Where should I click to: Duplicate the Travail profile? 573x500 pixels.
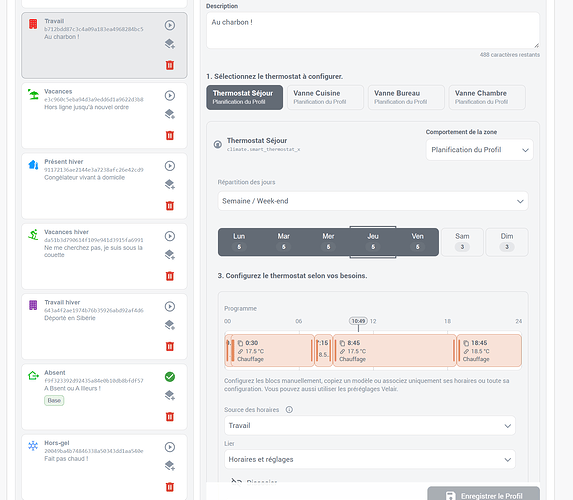170,44
